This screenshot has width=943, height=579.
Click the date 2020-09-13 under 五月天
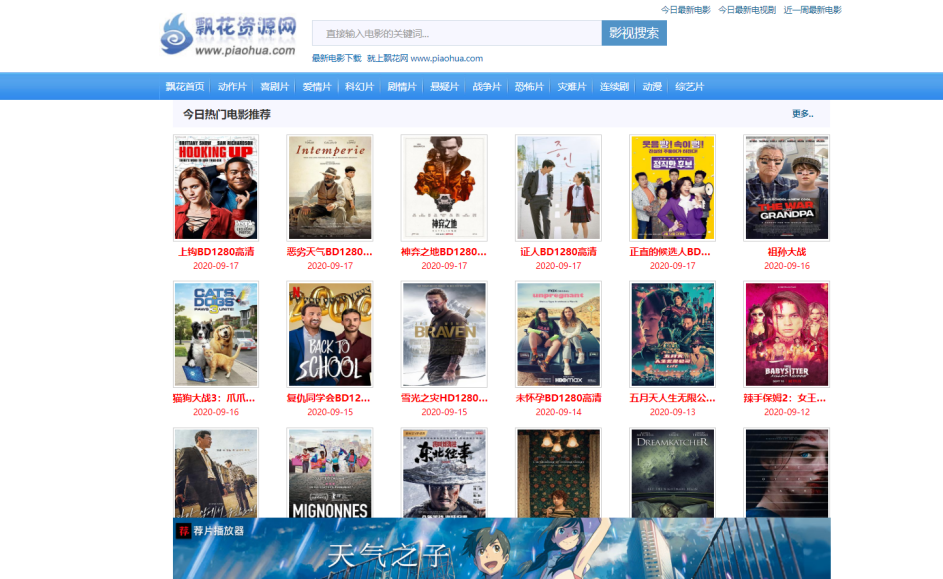click(672, 412)
